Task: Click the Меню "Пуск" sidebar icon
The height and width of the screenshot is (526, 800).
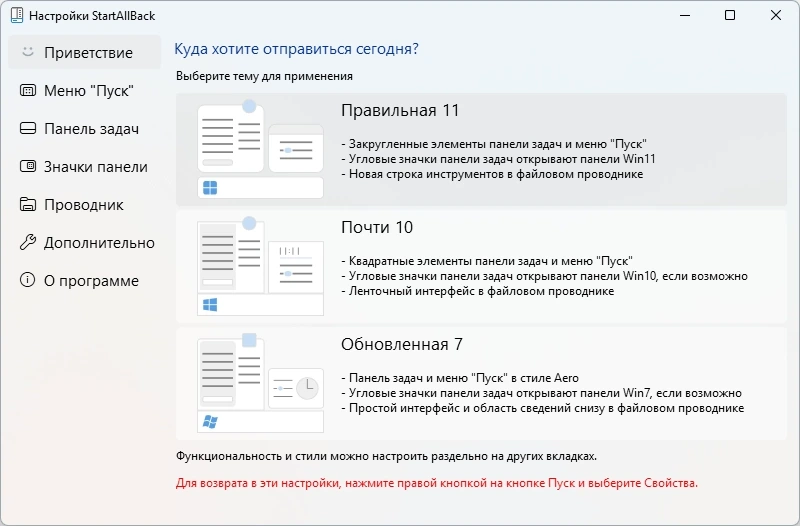Action: [28, 90]
